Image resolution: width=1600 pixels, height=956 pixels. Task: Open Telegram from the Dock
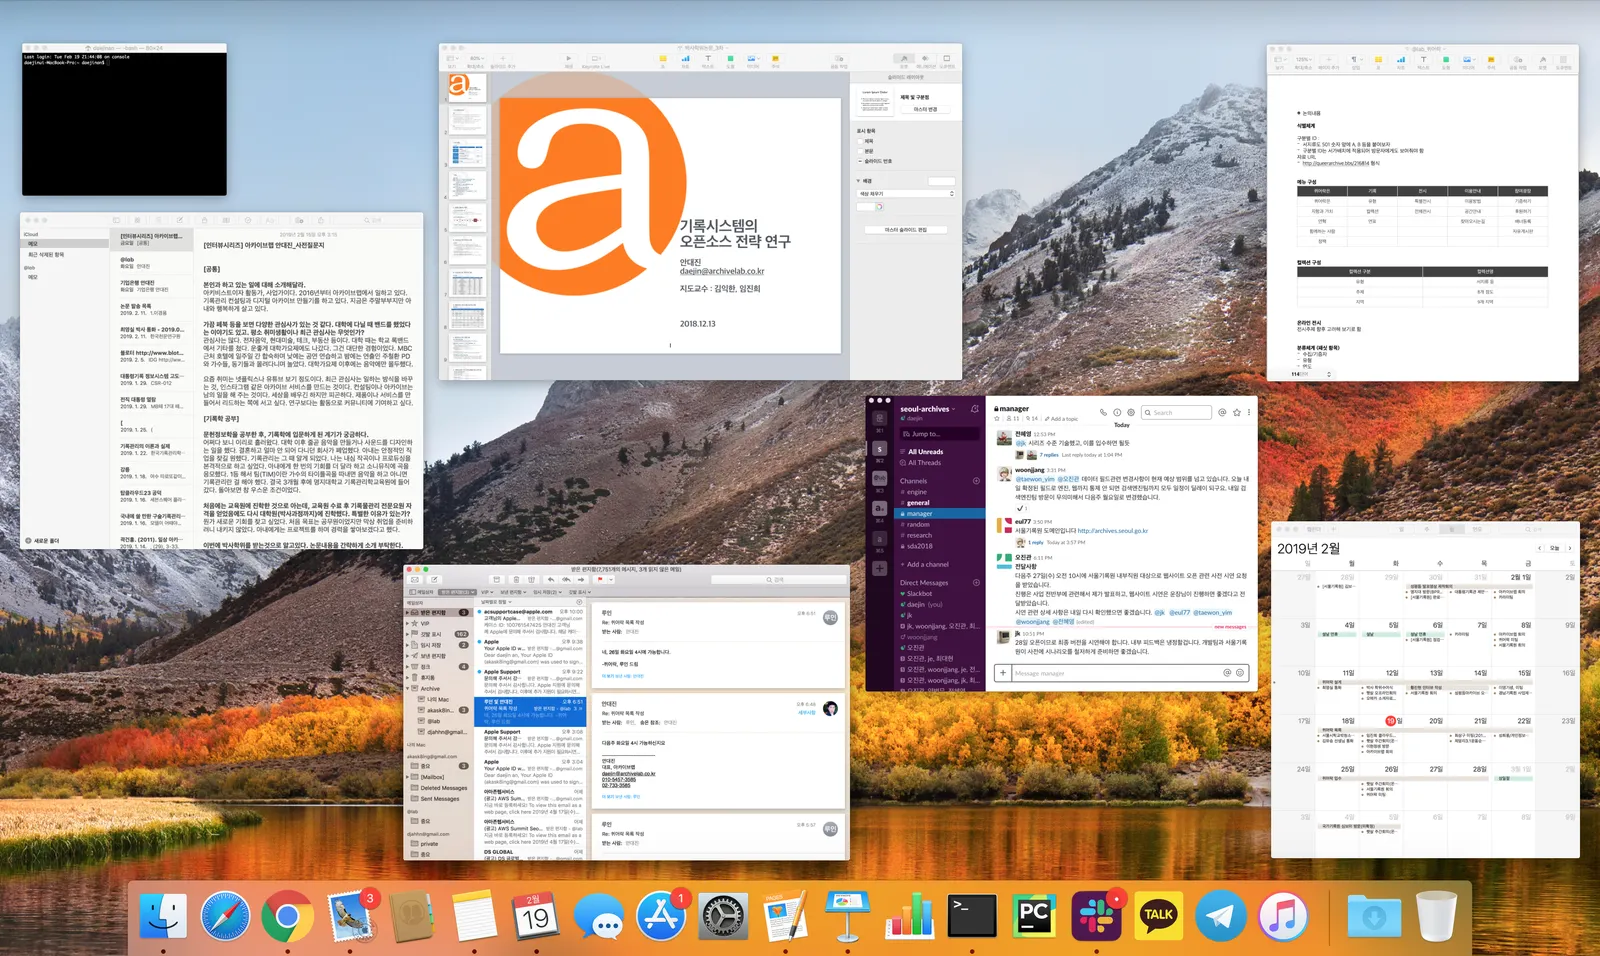pyautogui.click(x=1221, y=915)
